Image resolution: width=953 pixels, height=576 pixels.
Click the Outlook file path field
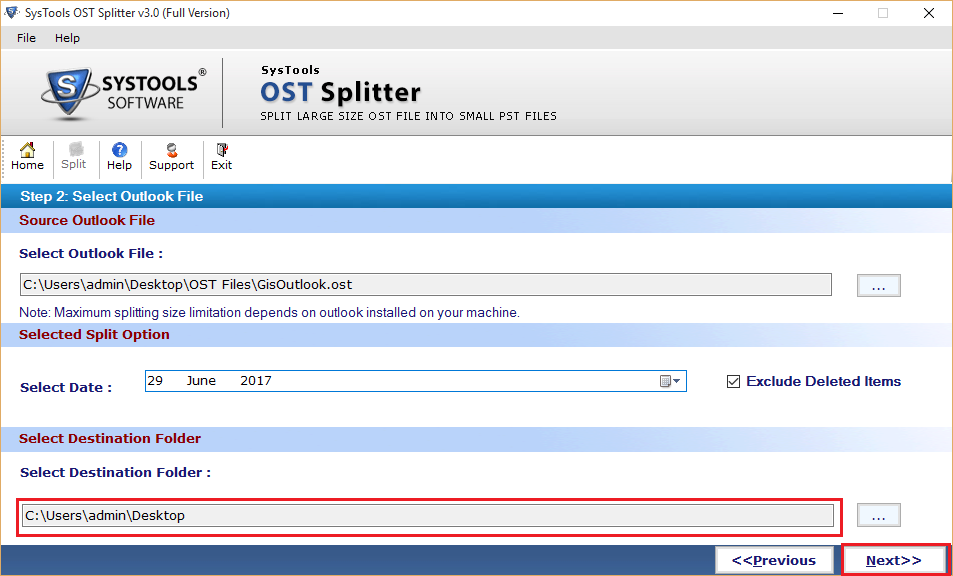click(425, 284)
